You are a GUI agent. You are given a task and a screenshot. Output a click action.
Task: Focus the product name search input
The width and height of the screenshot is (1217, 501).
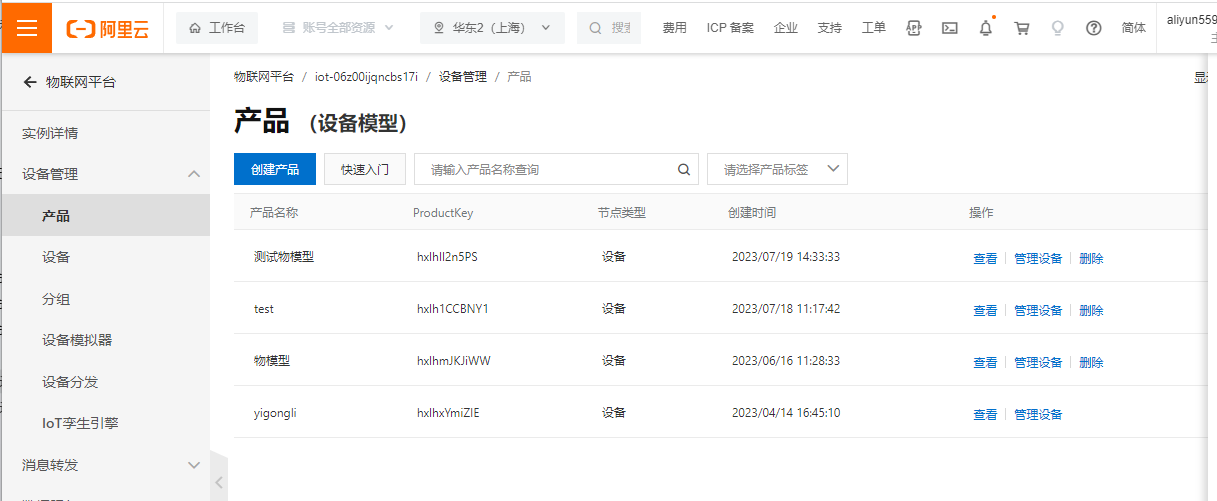(x=545, y=170)
